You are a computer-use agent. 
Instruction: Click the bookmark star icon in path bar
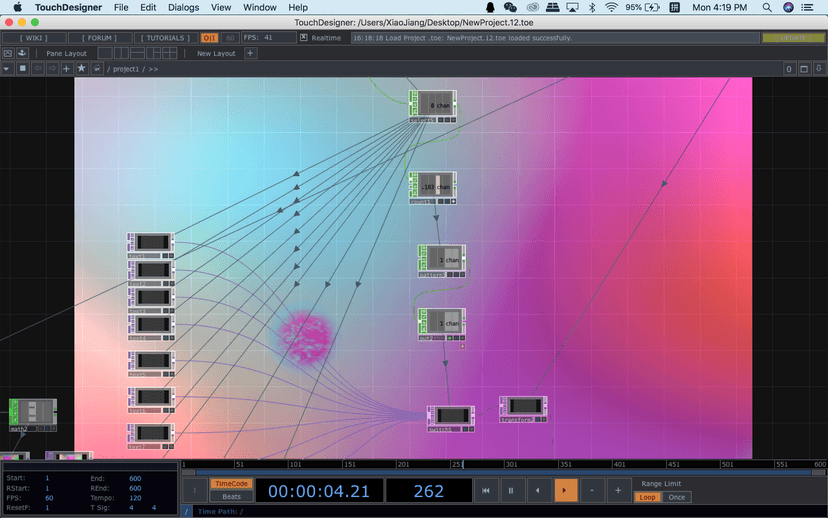coord(81,69)
